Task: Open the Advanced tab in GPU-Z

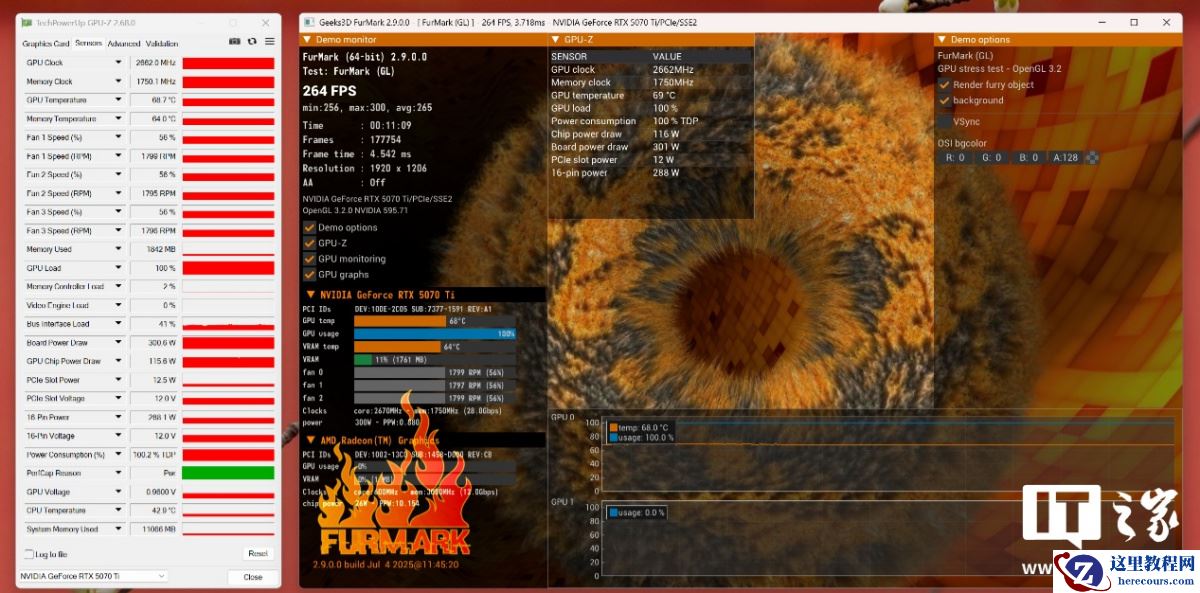Action: pyautogui.click(x=124, y=44)
